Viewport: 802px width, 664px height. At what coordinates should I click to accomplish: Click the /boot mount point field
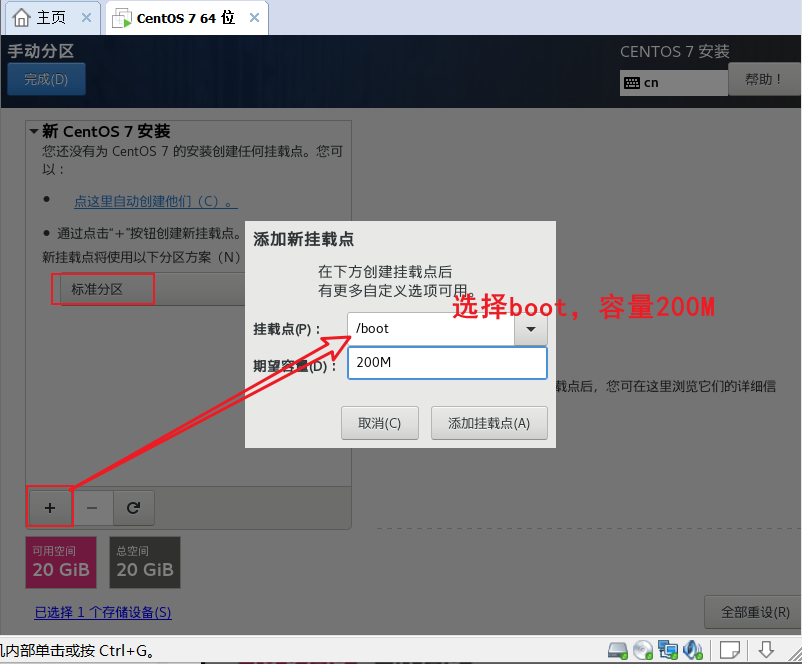coord(431,329)
